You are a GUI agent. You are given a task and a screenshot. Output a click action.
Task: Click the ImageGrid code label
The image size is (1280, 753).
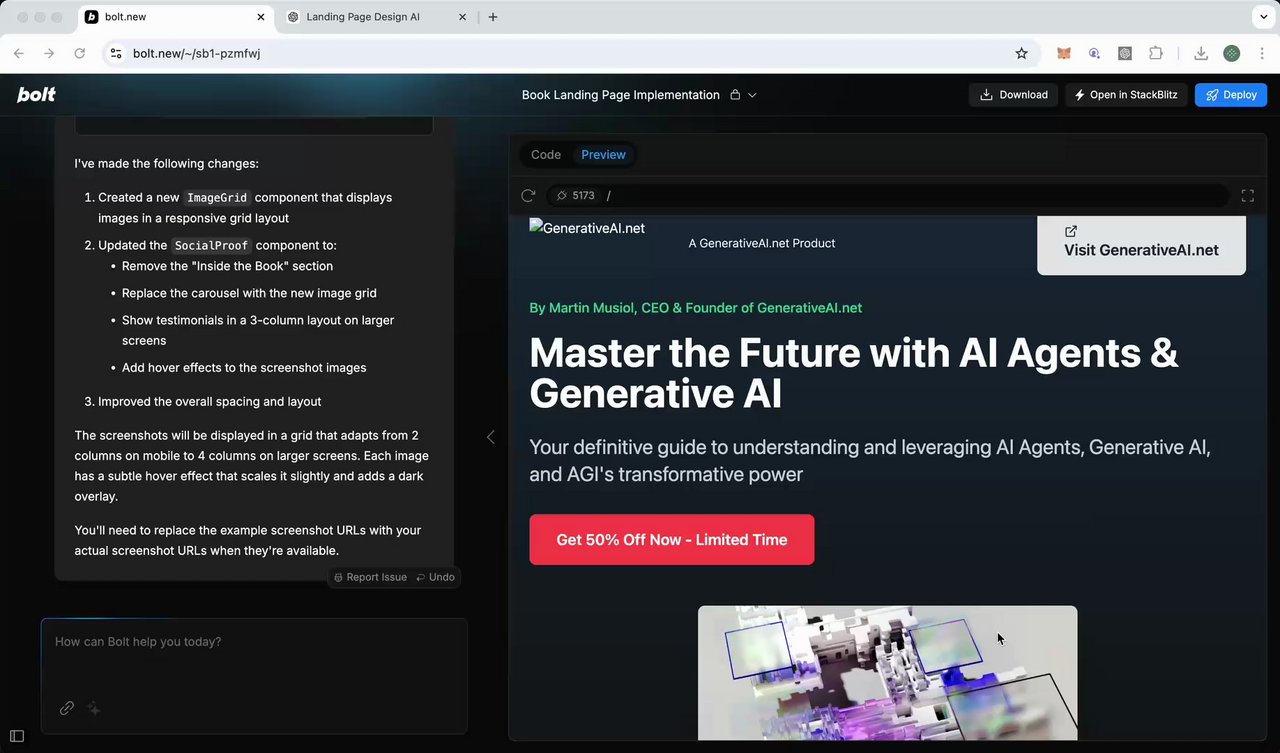pos(217,198)
